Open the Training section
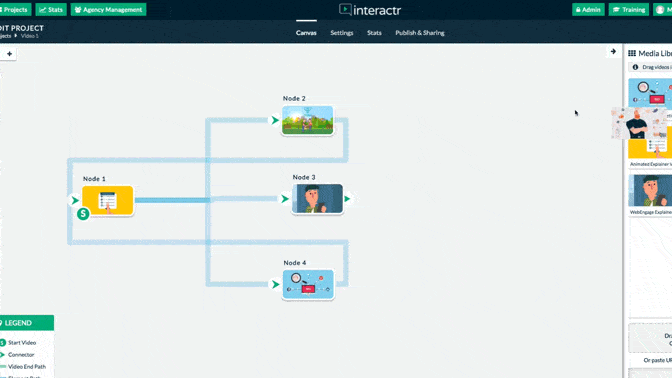672x378 pixels. (x=629, y=9)
